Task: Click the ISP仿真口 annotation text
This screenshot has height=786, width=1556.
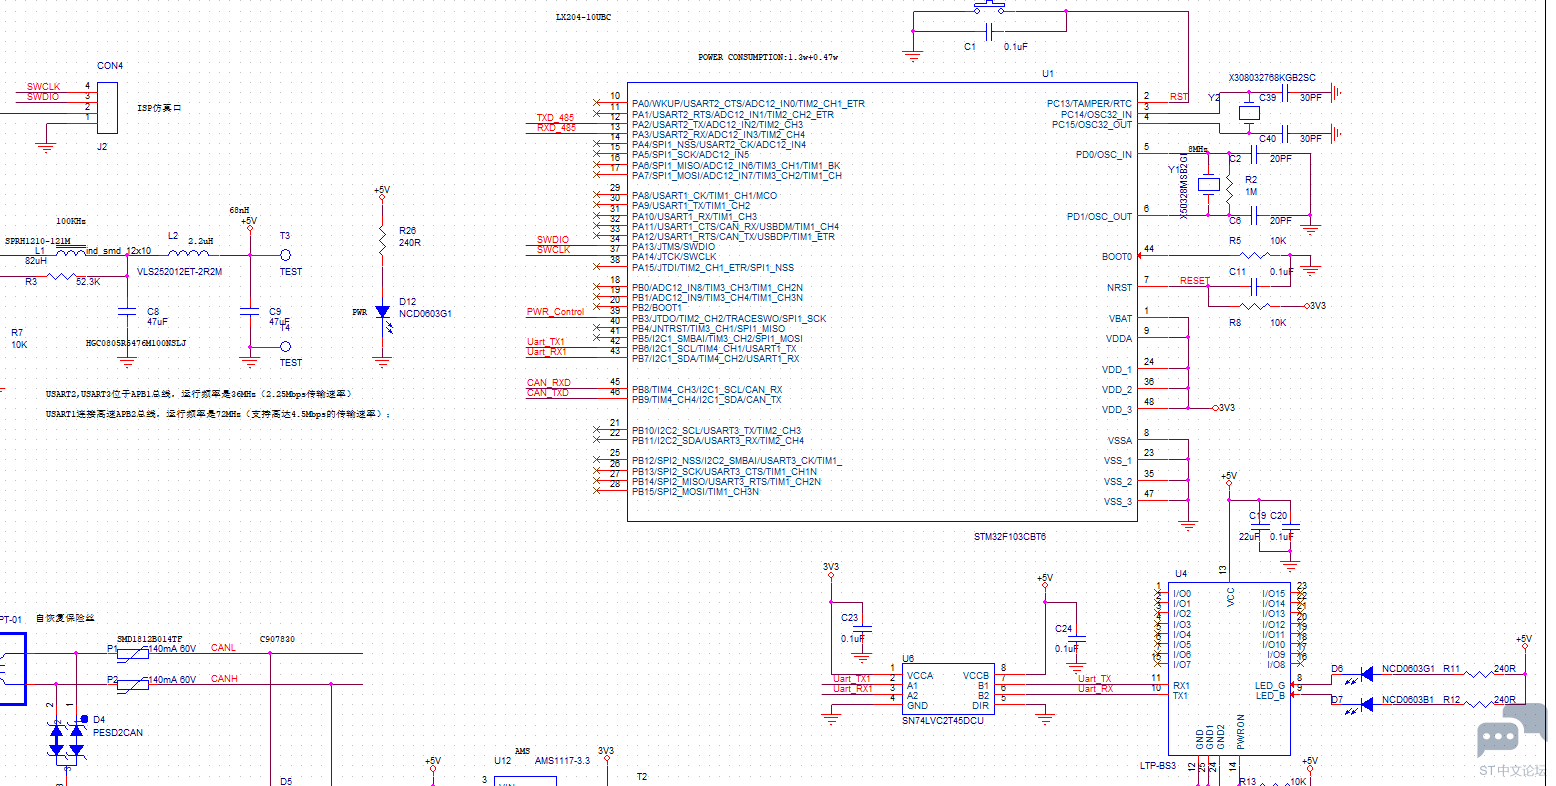Action: [159, 107]
